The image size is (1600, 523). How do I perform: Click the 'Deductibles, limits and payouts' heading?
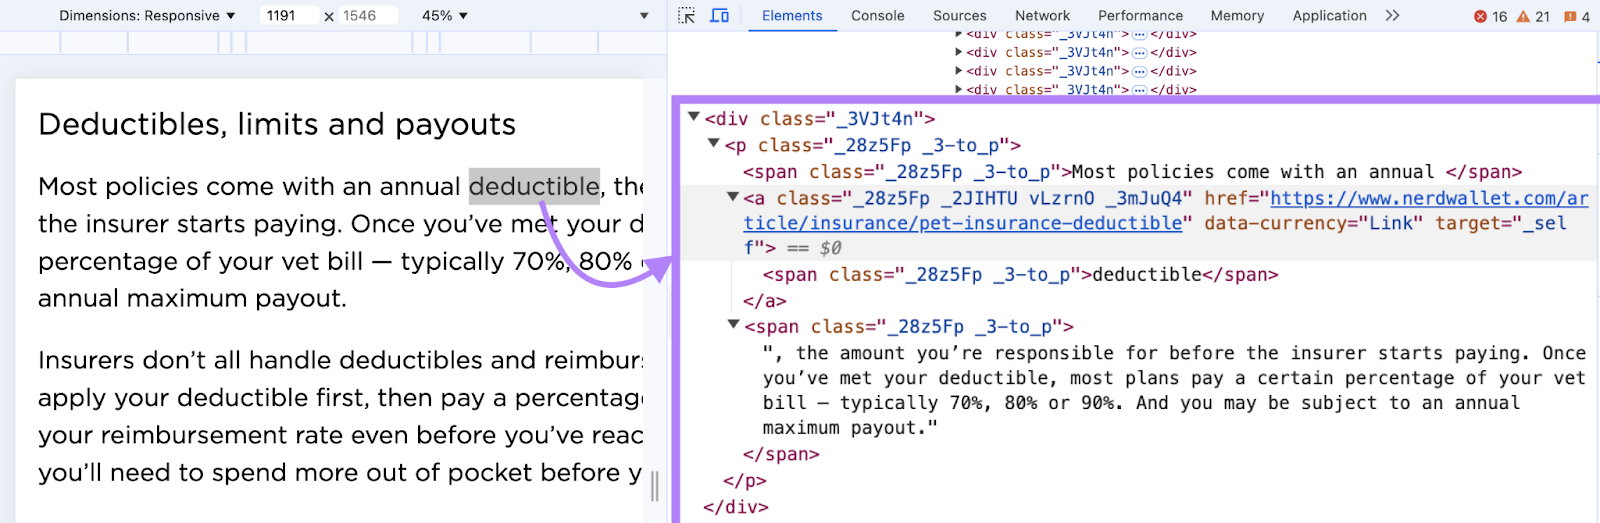[x=277, y=124]
